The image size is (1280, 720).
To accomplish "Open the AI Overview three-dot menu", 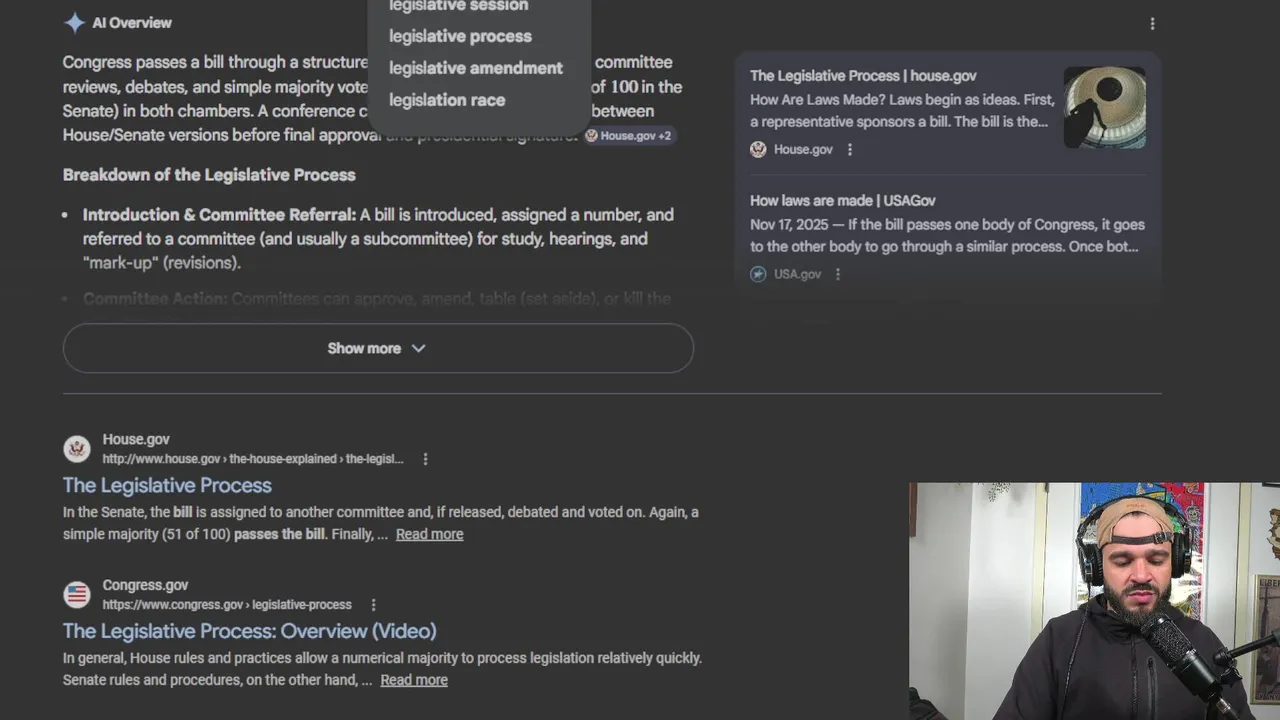I will [x=1152, y=23].
